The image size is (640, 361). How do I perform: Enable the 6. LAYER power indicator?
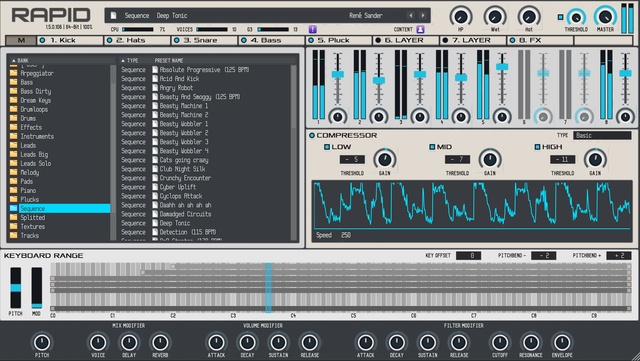coord(378,40)
